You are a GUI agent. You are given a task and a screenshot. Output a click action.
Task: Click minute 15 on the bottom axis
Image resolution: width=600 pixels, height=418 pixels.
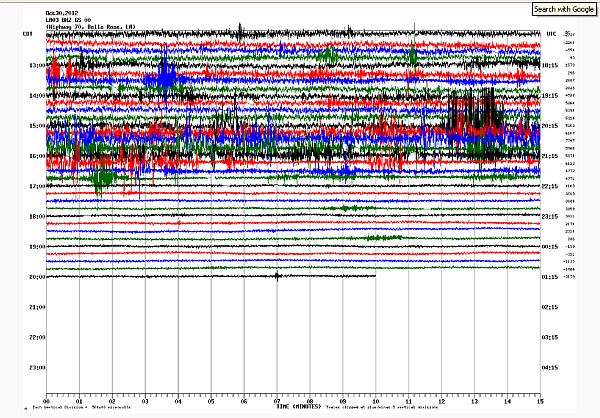pyautogui.click(x=538, y=402)
